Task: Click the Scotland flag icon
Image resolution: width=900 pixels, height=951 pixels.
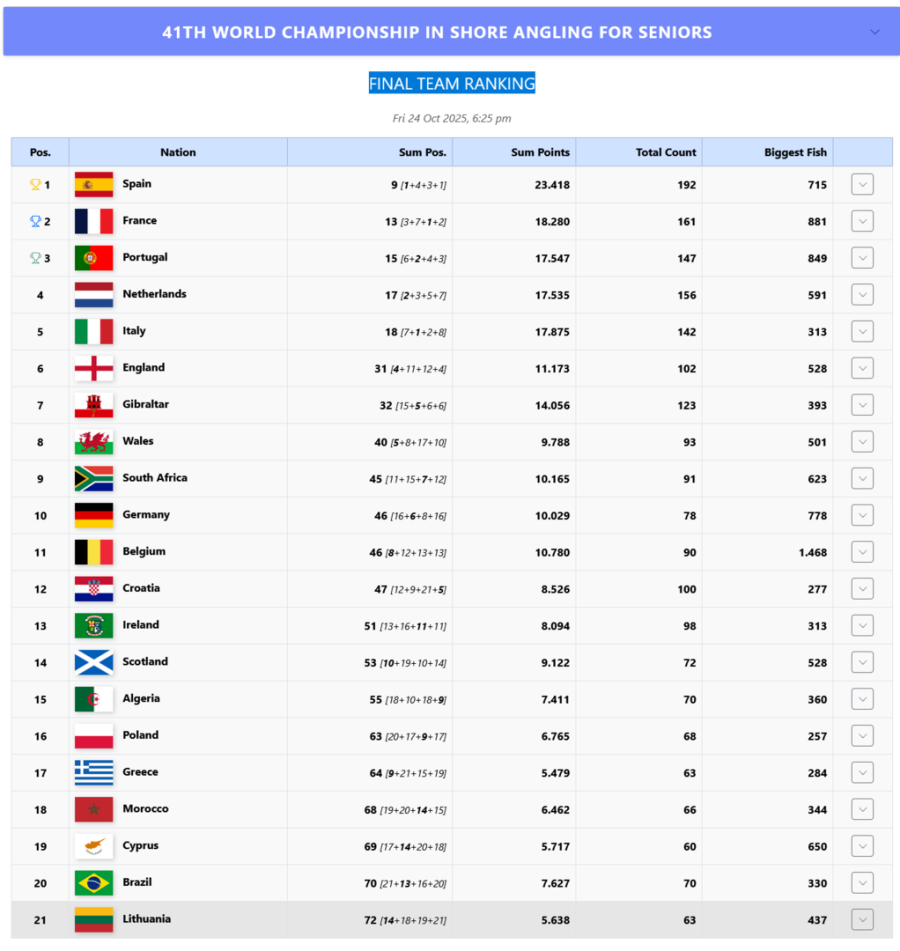Action: [93, 662]
